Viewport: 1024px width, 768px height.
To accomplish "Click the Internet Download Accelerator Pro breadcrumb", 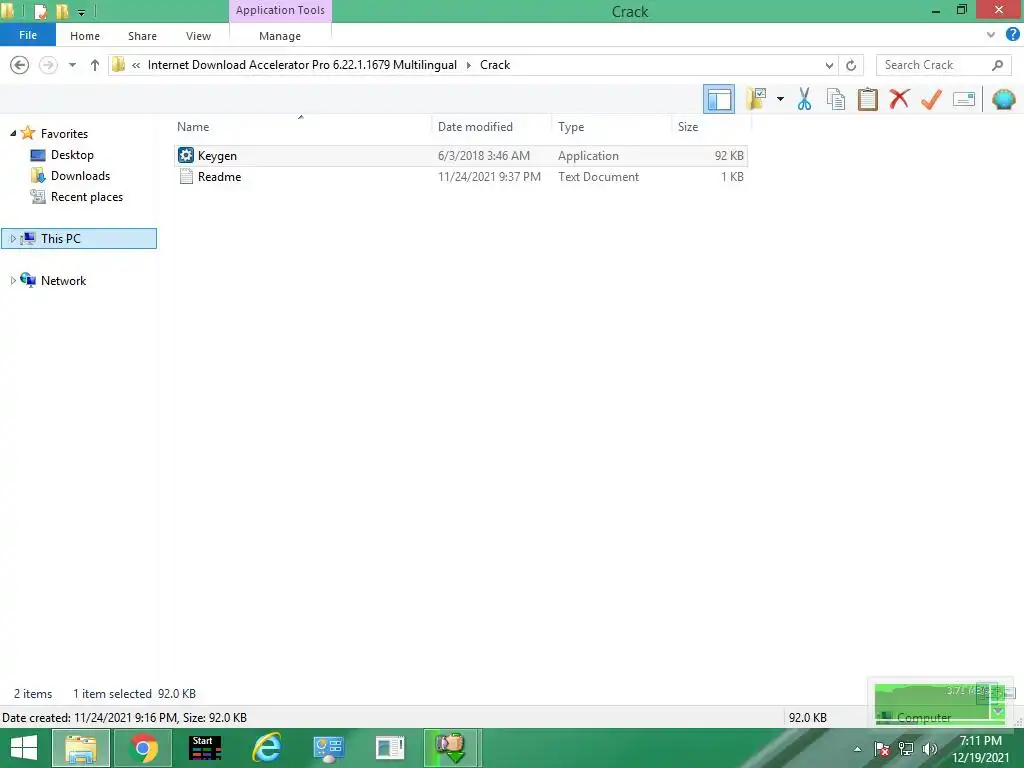I will point(302,65).
